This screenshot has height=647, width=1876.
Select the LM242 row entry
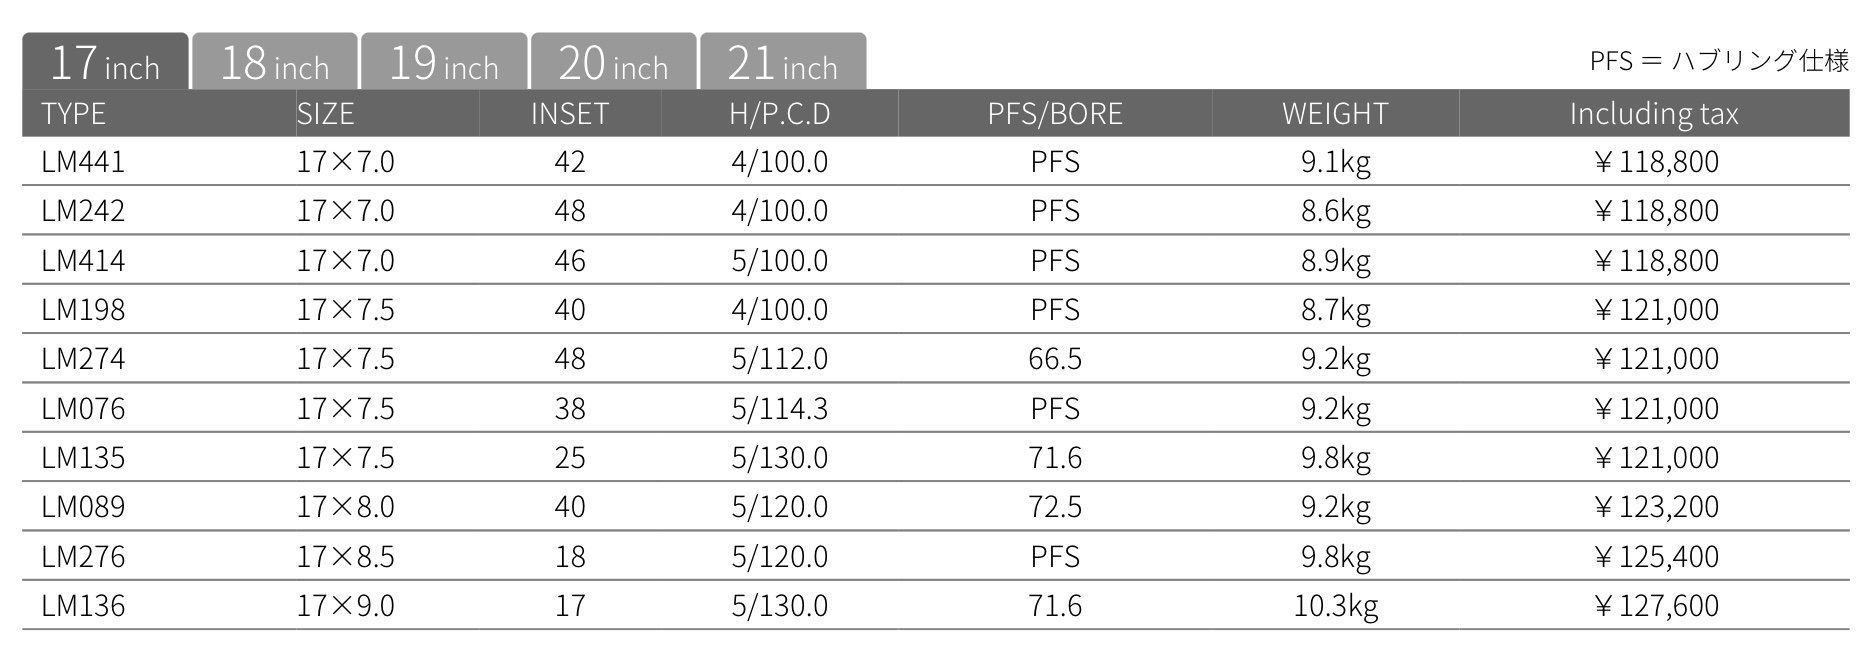pyautogui.click(x=936, y=210)
